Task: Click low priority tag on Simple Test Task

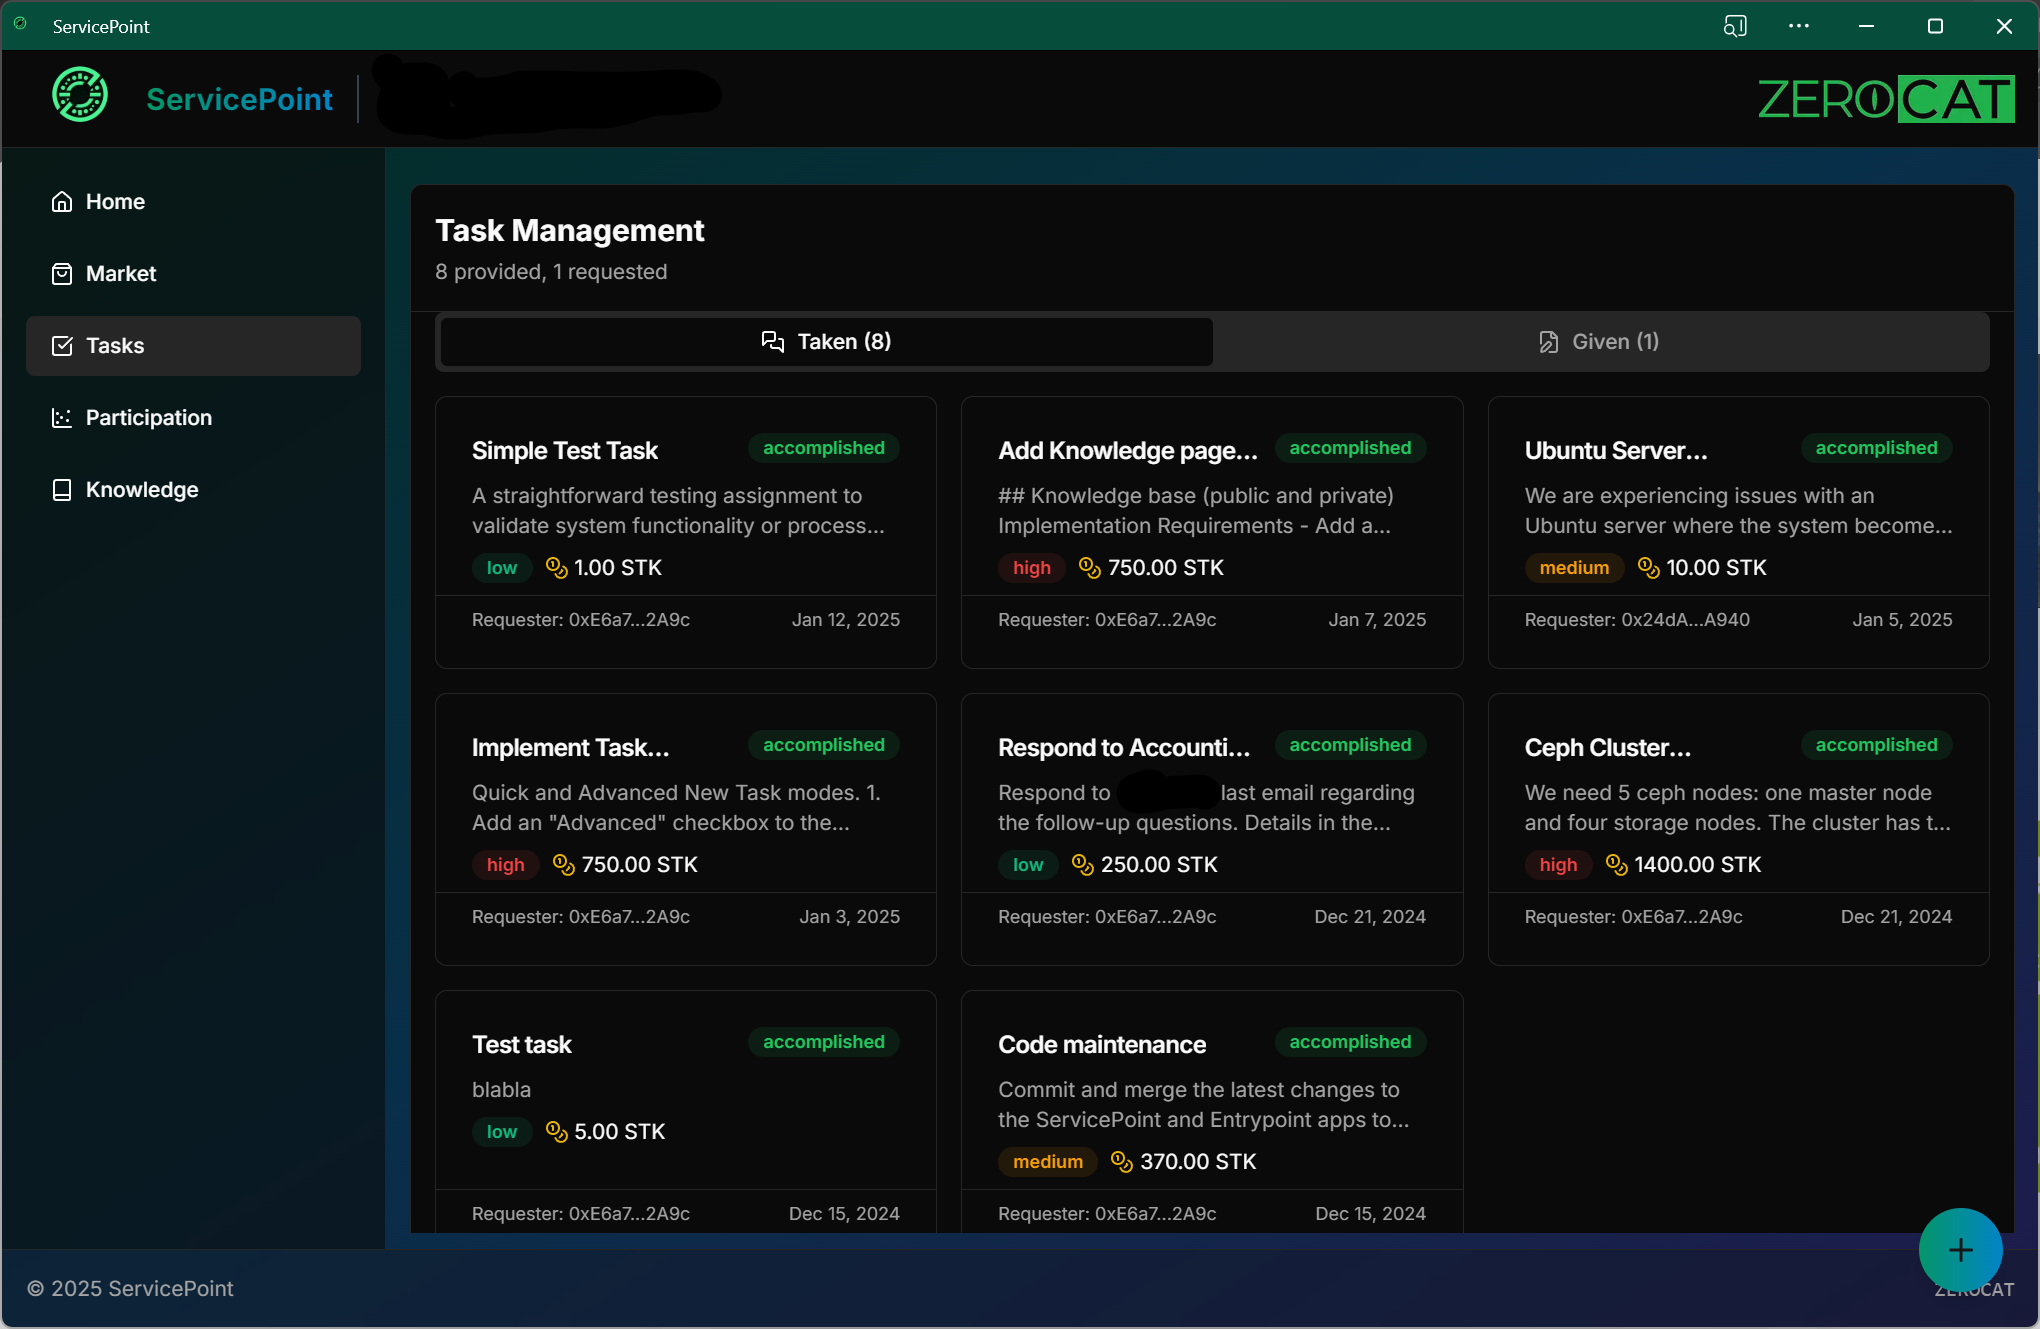Action: 502,568
